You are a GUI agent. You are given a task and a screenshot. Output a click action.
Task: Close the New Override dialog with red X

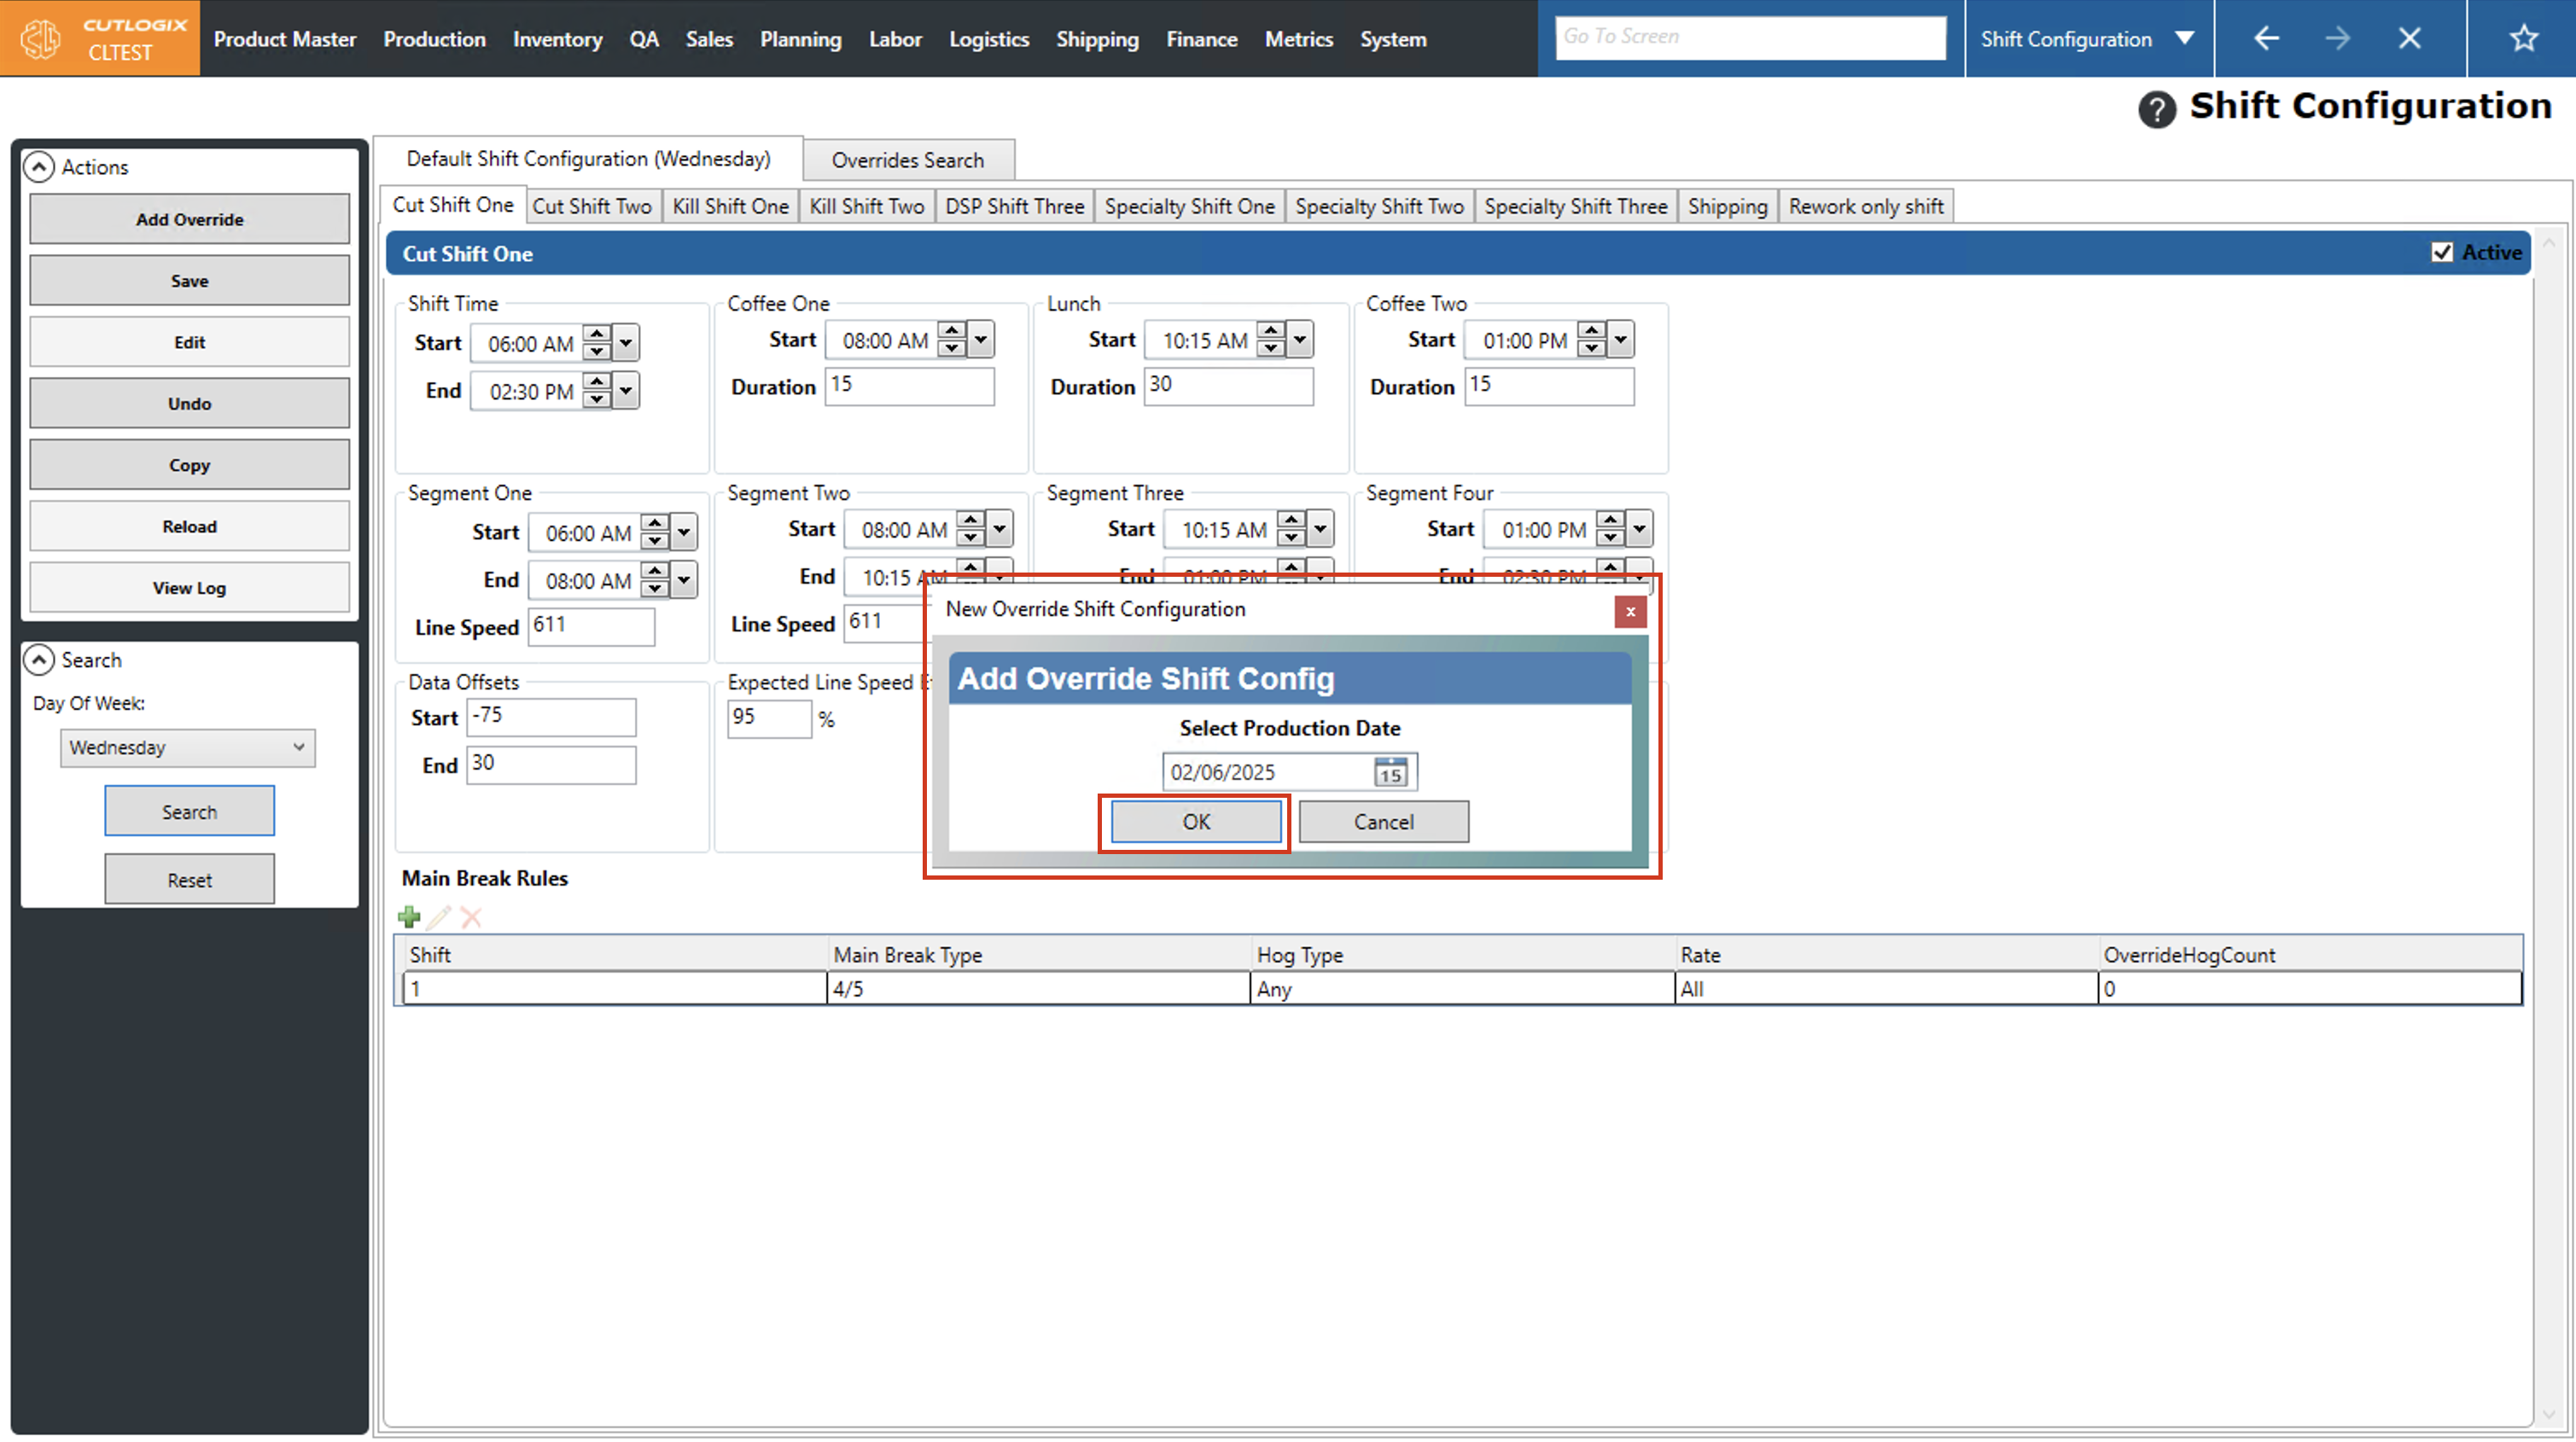tap(1630, 611)
